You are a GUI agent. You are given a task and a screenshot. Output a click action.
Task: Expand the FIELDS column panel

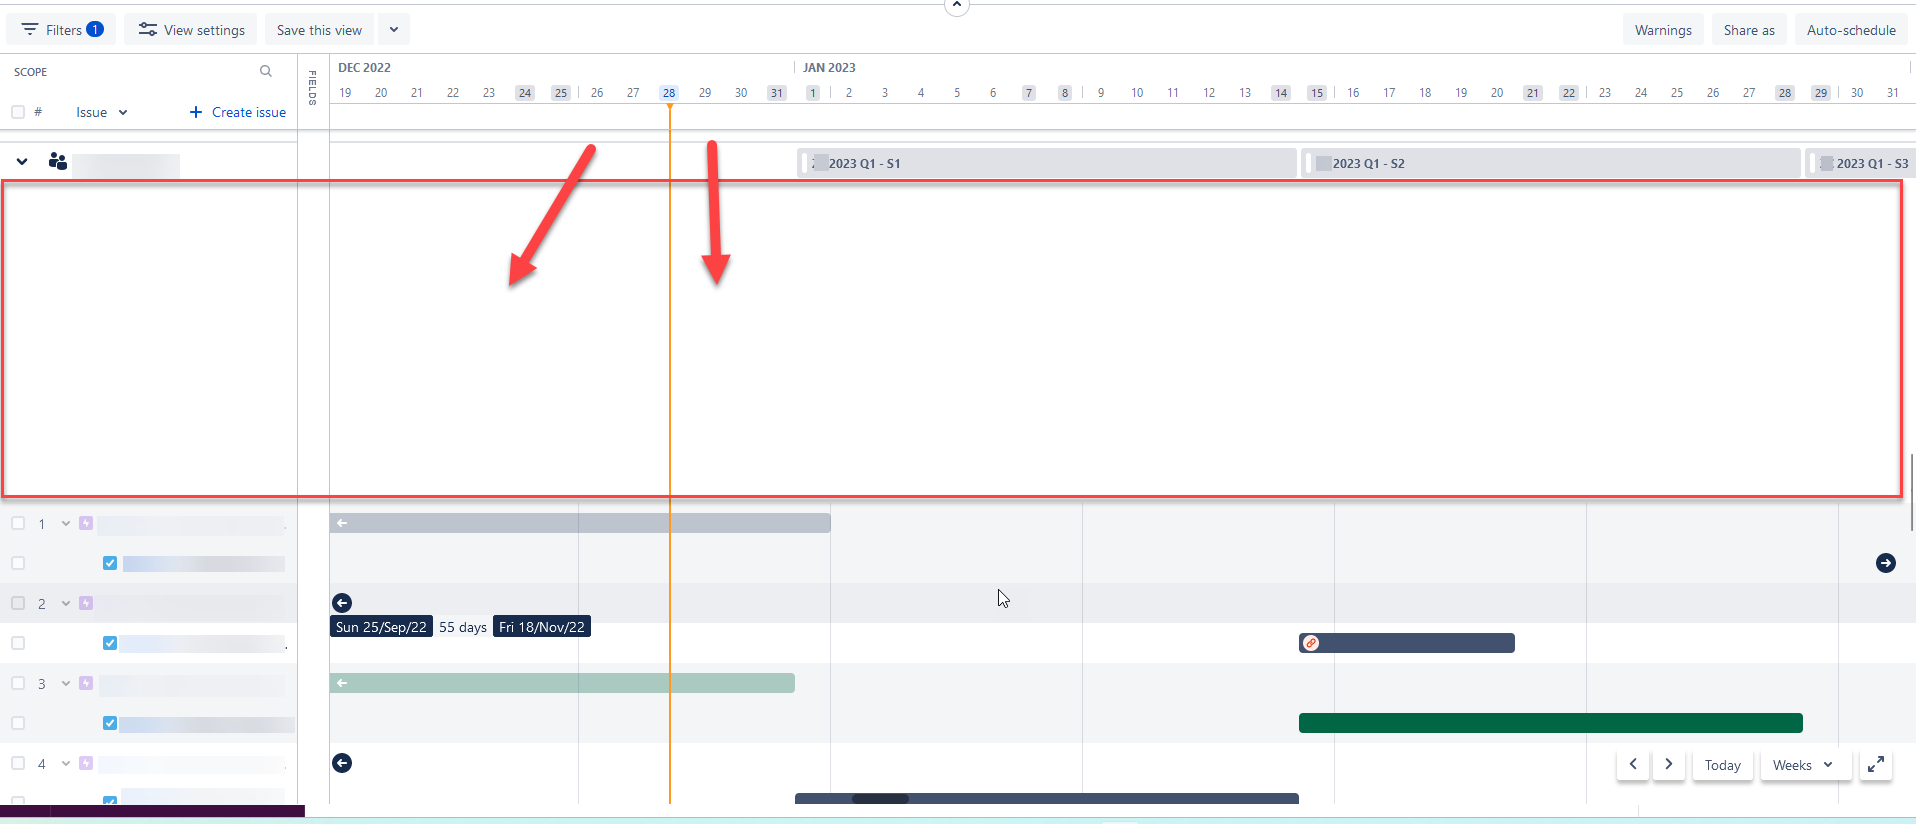coord(313,88)
